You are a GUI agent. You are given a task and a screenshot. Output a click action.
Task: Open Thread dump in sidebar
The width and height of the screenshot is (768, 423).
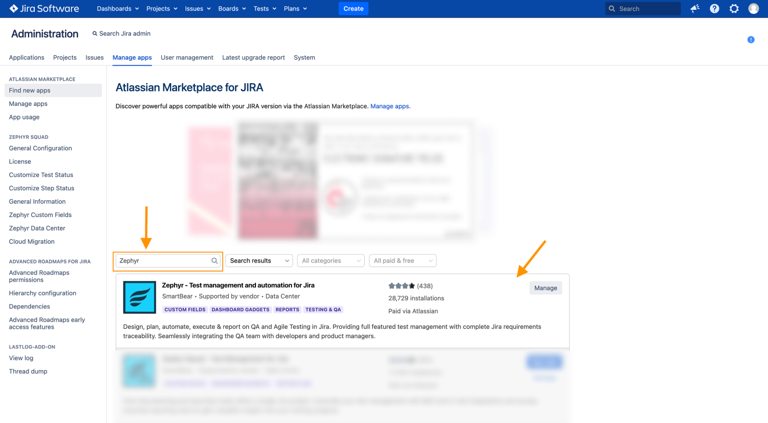[x=28, y=371]
